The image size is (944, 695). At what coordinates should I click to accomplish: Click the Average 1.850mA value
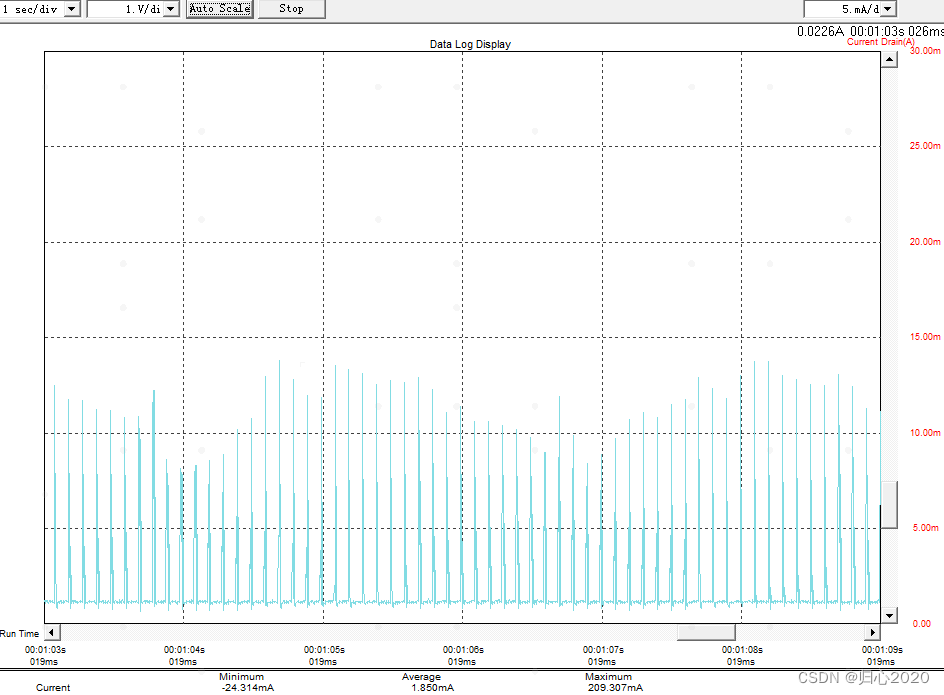coord(432,688)
